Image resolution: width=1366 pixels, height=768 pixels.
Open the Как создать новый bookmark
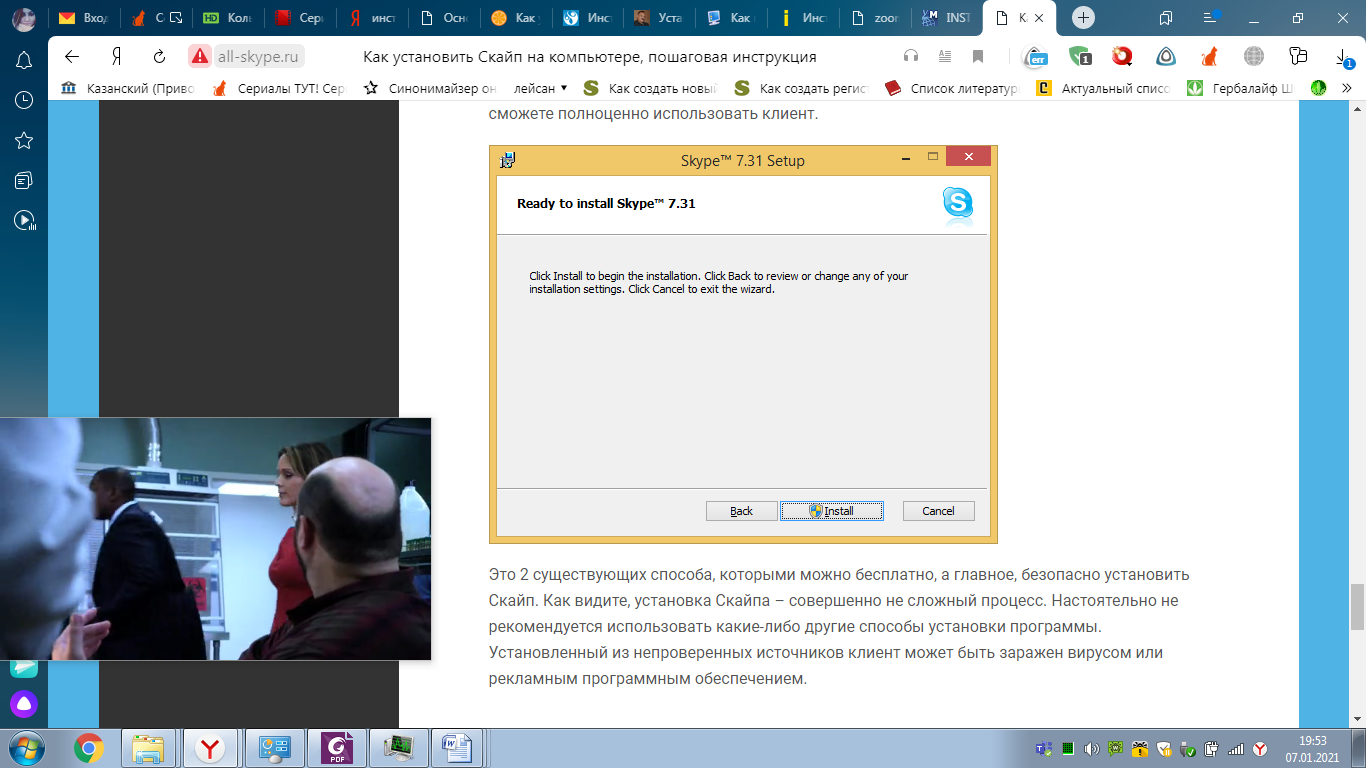[651, 88]
